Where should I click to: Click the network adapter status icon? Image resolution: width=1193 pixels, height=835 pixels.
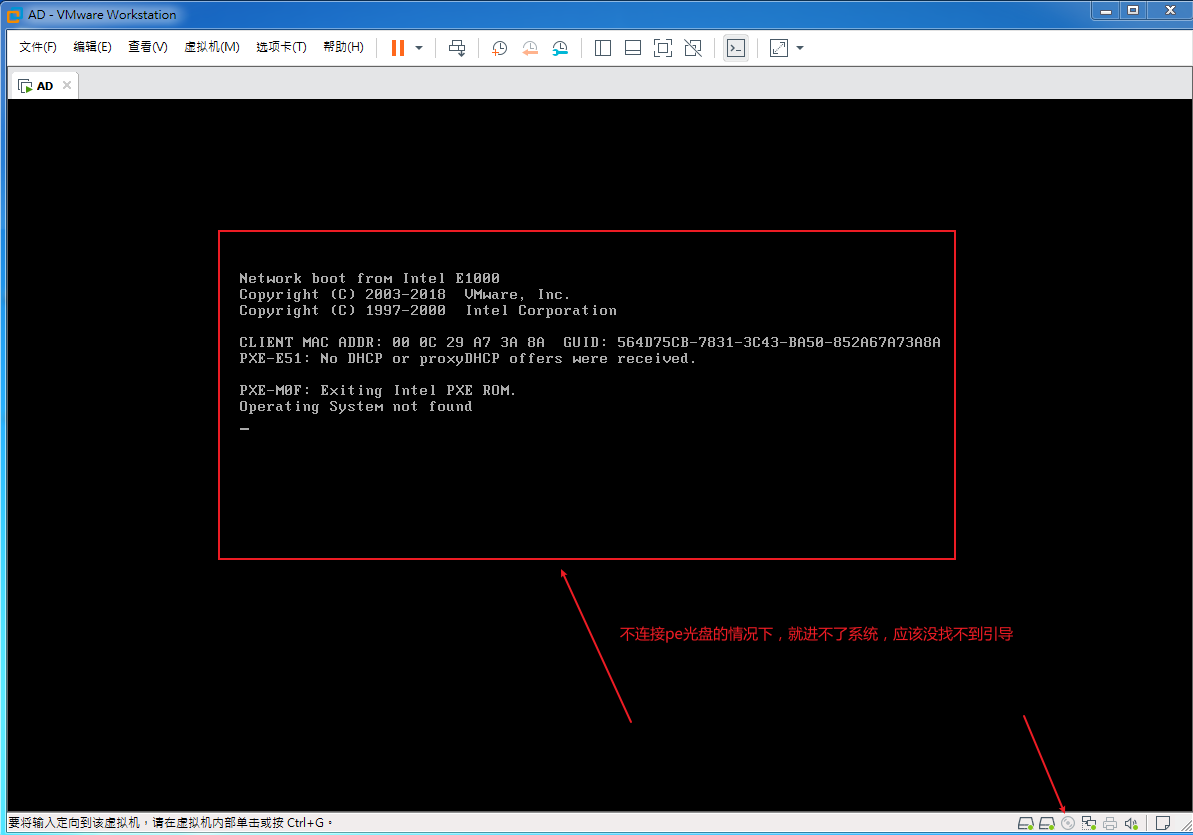click(1089, 823)
